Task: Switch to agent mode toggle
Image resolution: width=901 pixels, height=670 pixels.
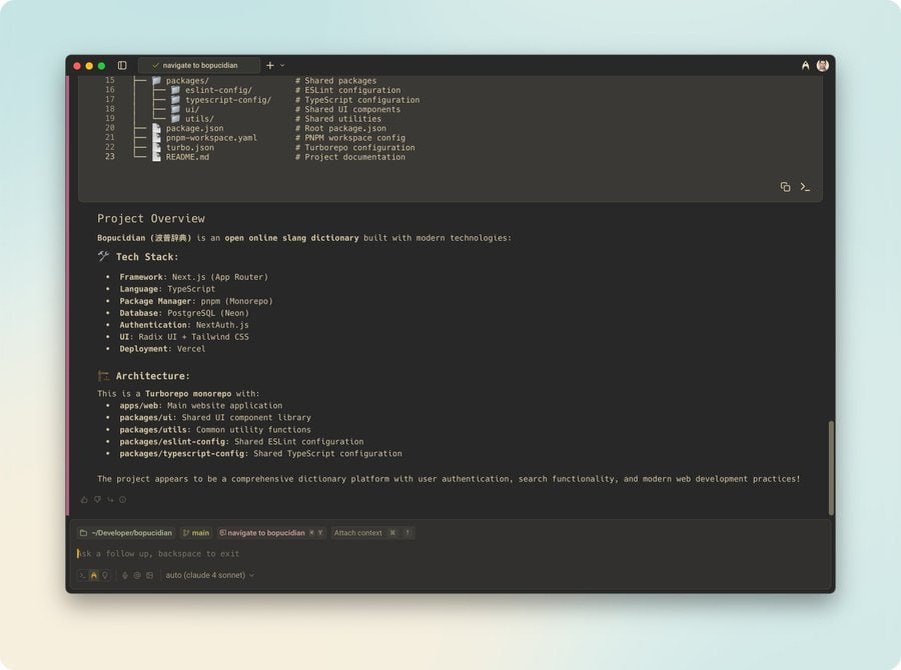Action: [94, 575]
